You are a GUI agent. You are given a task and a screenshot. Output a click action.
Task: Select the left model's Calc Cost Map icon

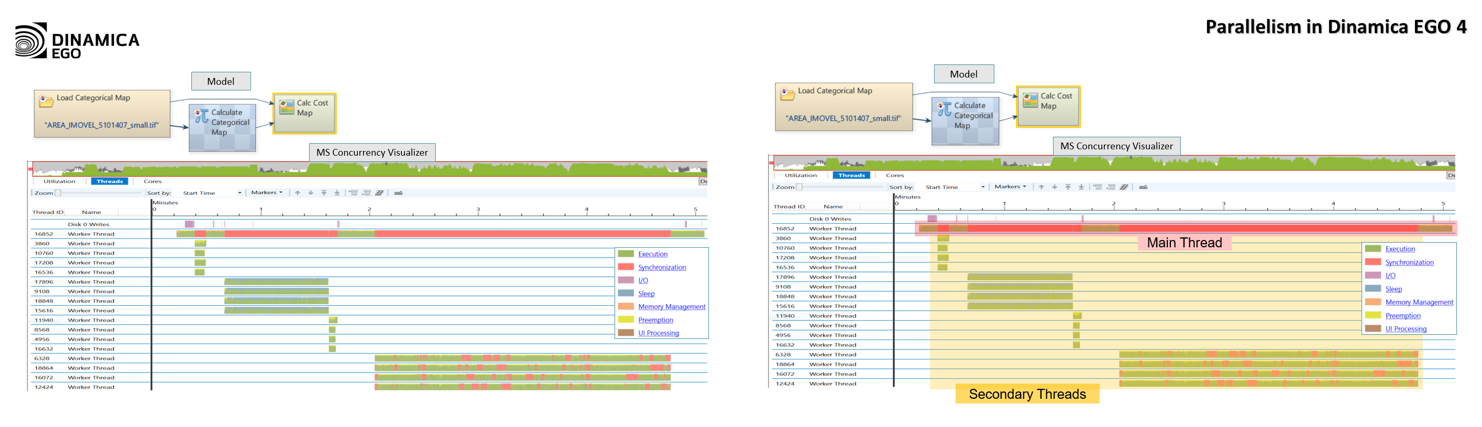286,106
